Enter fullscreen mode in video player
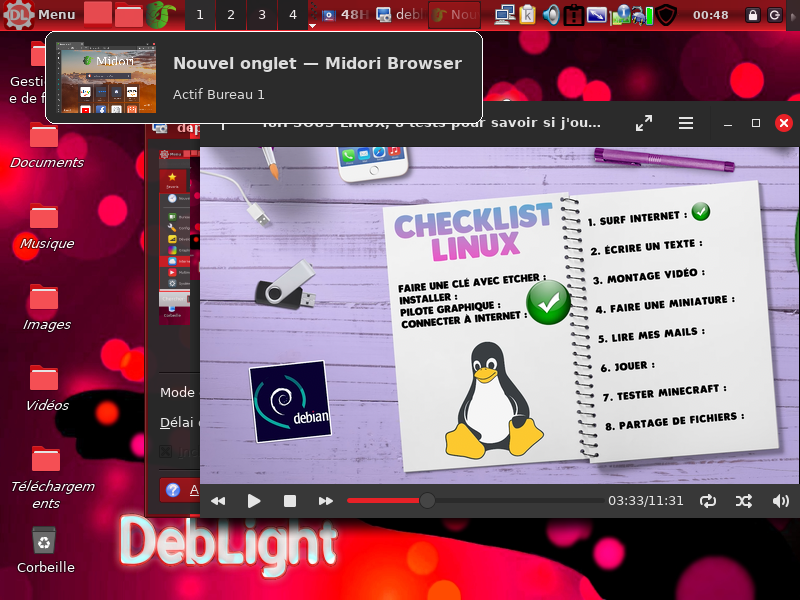 pos(644,123)
